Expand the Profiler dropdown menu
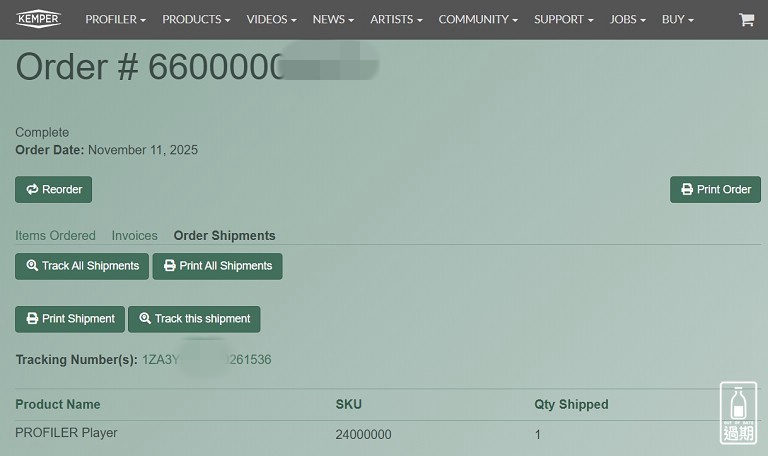 pyautogui.click(x=115, y=20)
